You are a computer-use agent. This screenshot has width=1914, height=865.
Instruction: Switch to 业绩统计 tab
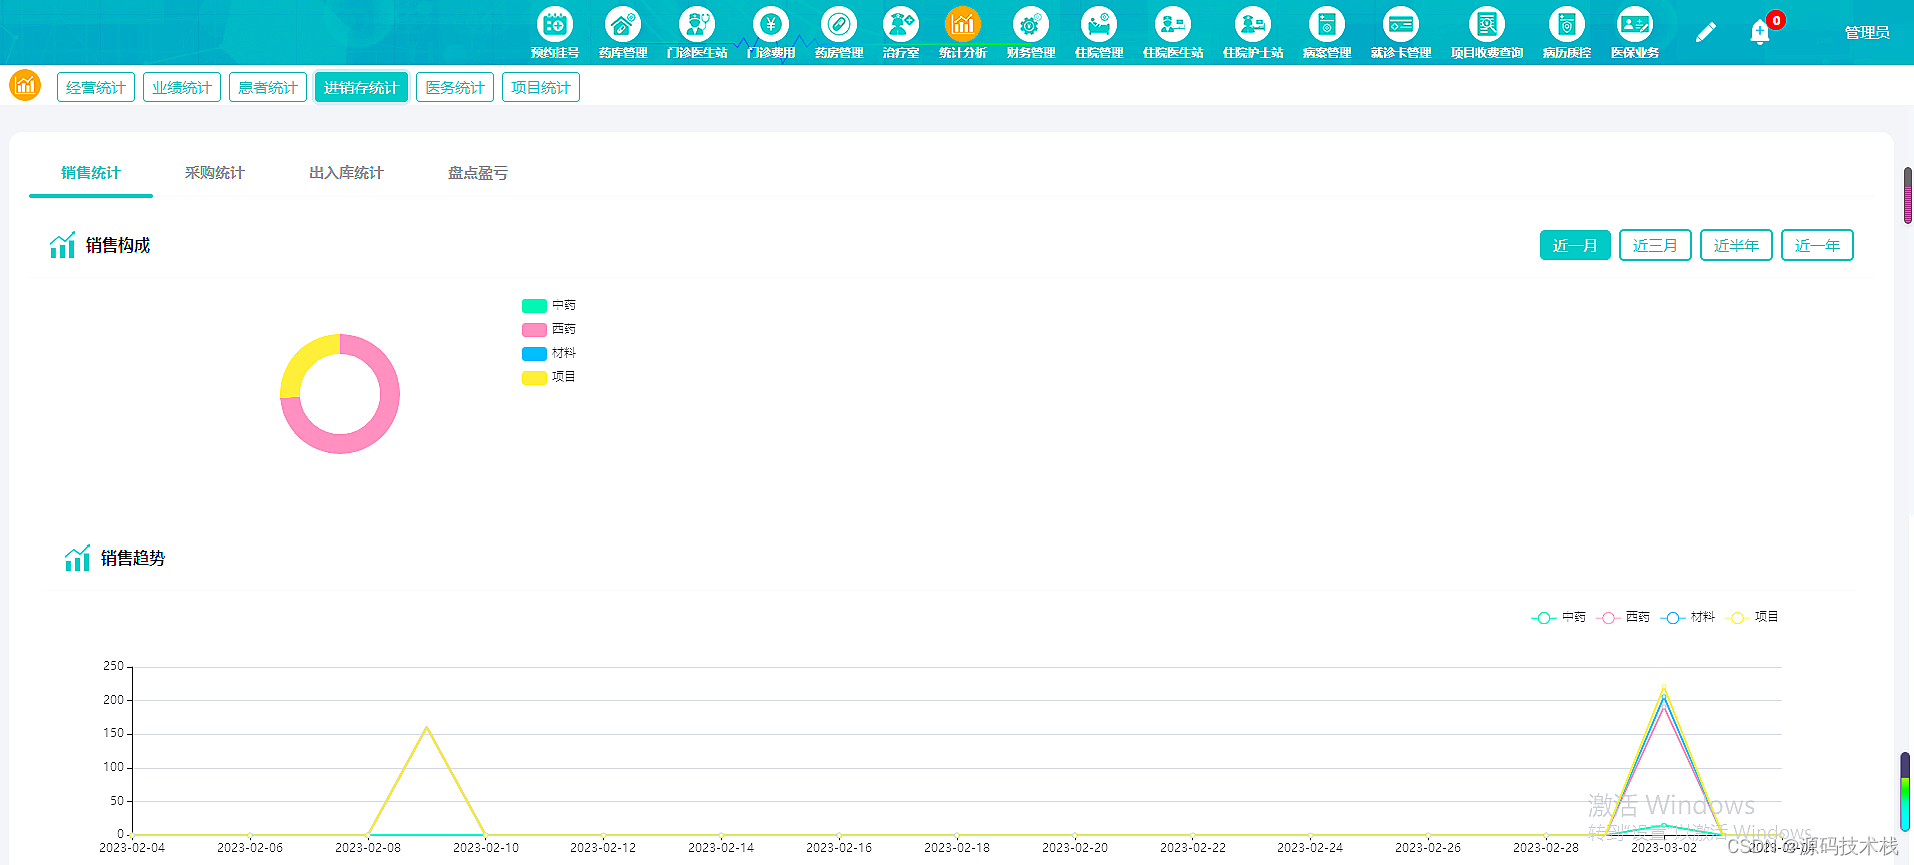(x=182, y=87)
